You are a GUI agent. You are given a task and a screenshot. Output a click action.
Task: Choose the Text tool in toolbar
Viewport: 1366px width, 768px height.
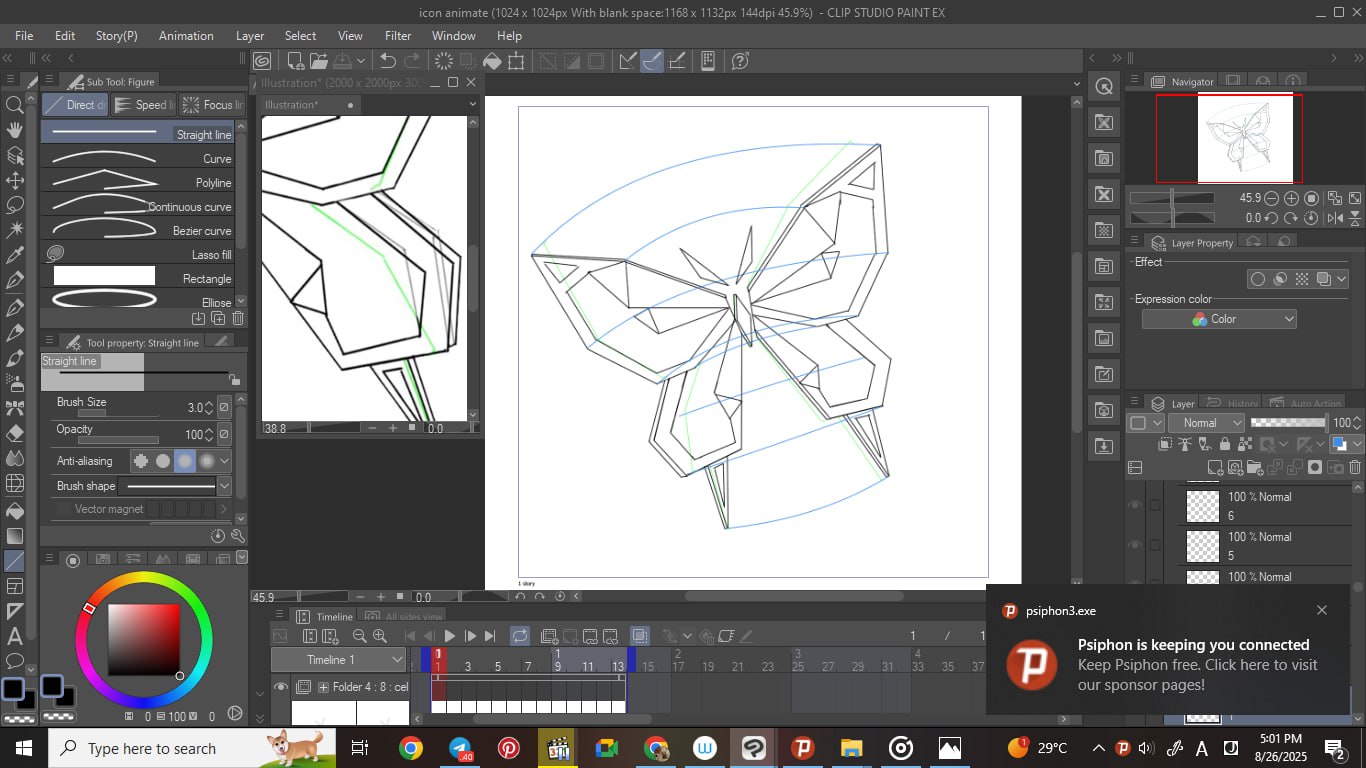15,636
